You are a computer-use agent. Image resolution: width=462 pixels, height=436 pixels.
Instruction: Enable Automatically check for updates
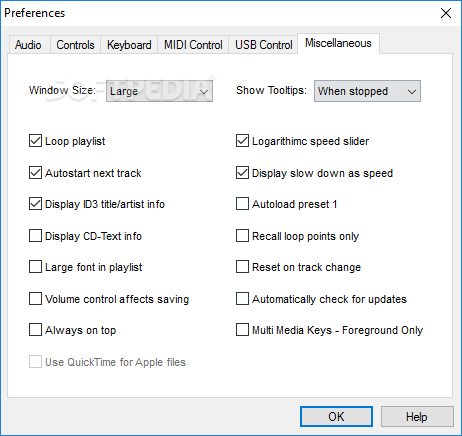click(242, 299)
